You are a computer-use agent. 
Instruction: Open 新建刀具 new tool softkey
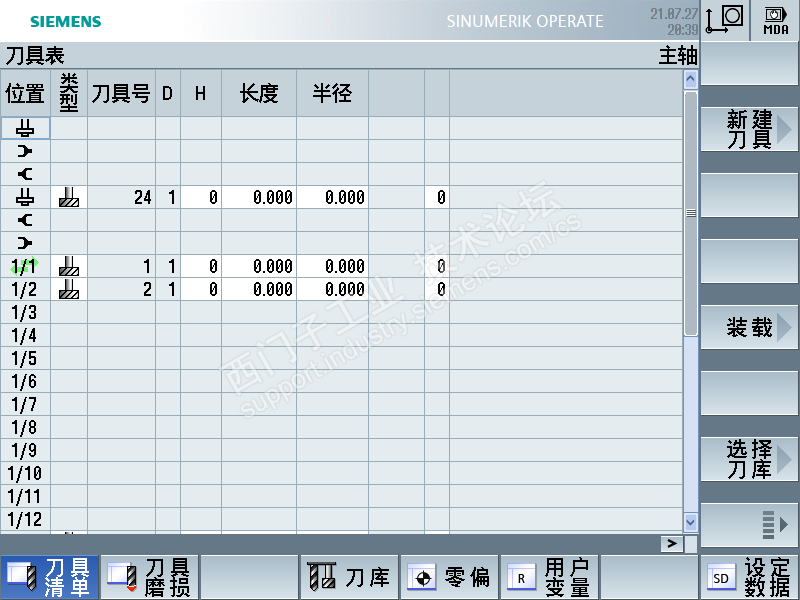tap(749, 129)
